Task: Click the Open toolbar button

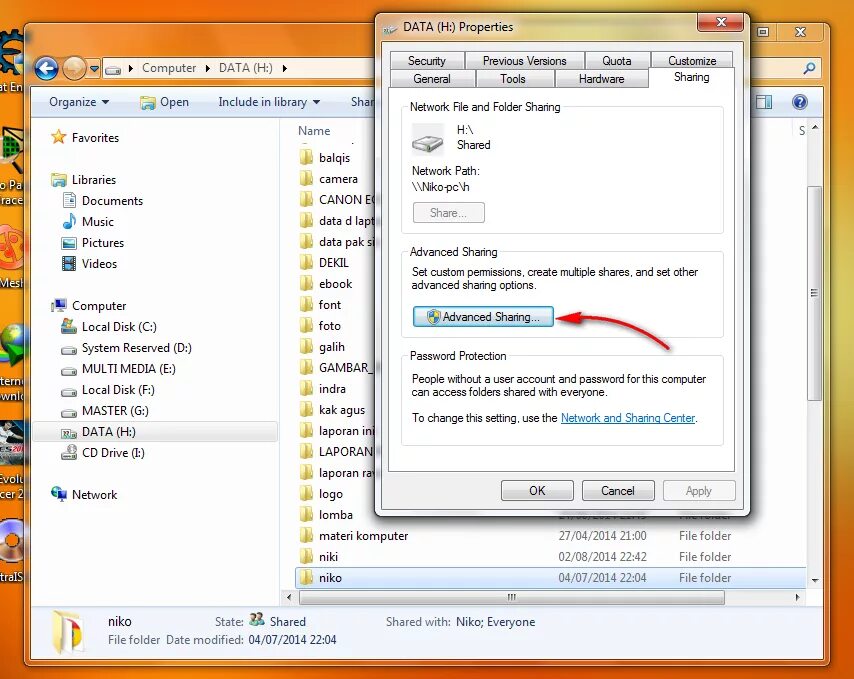Action: point(164,102)
